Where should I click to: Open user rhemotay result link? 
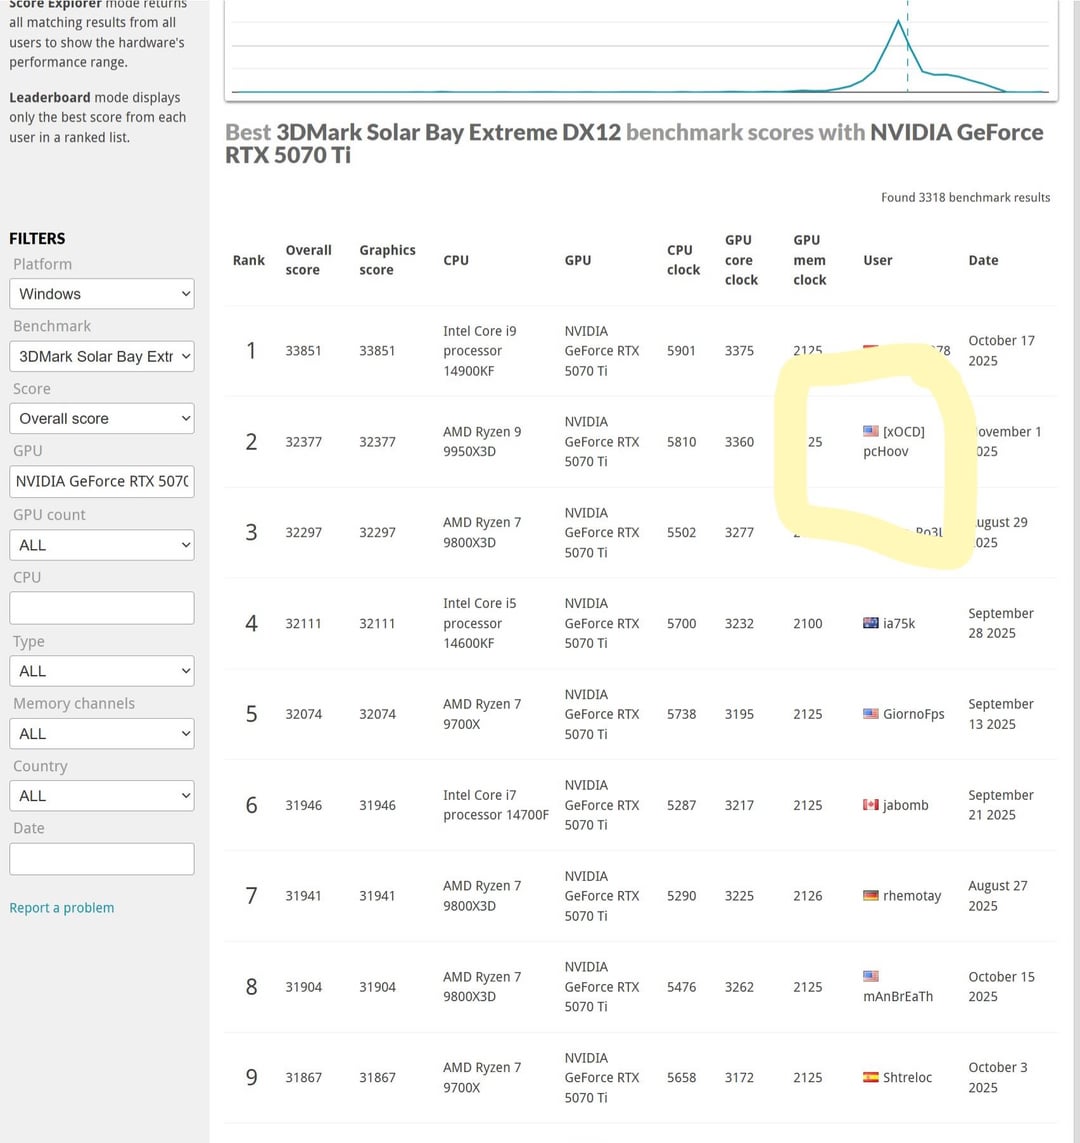tap(912, 895)
